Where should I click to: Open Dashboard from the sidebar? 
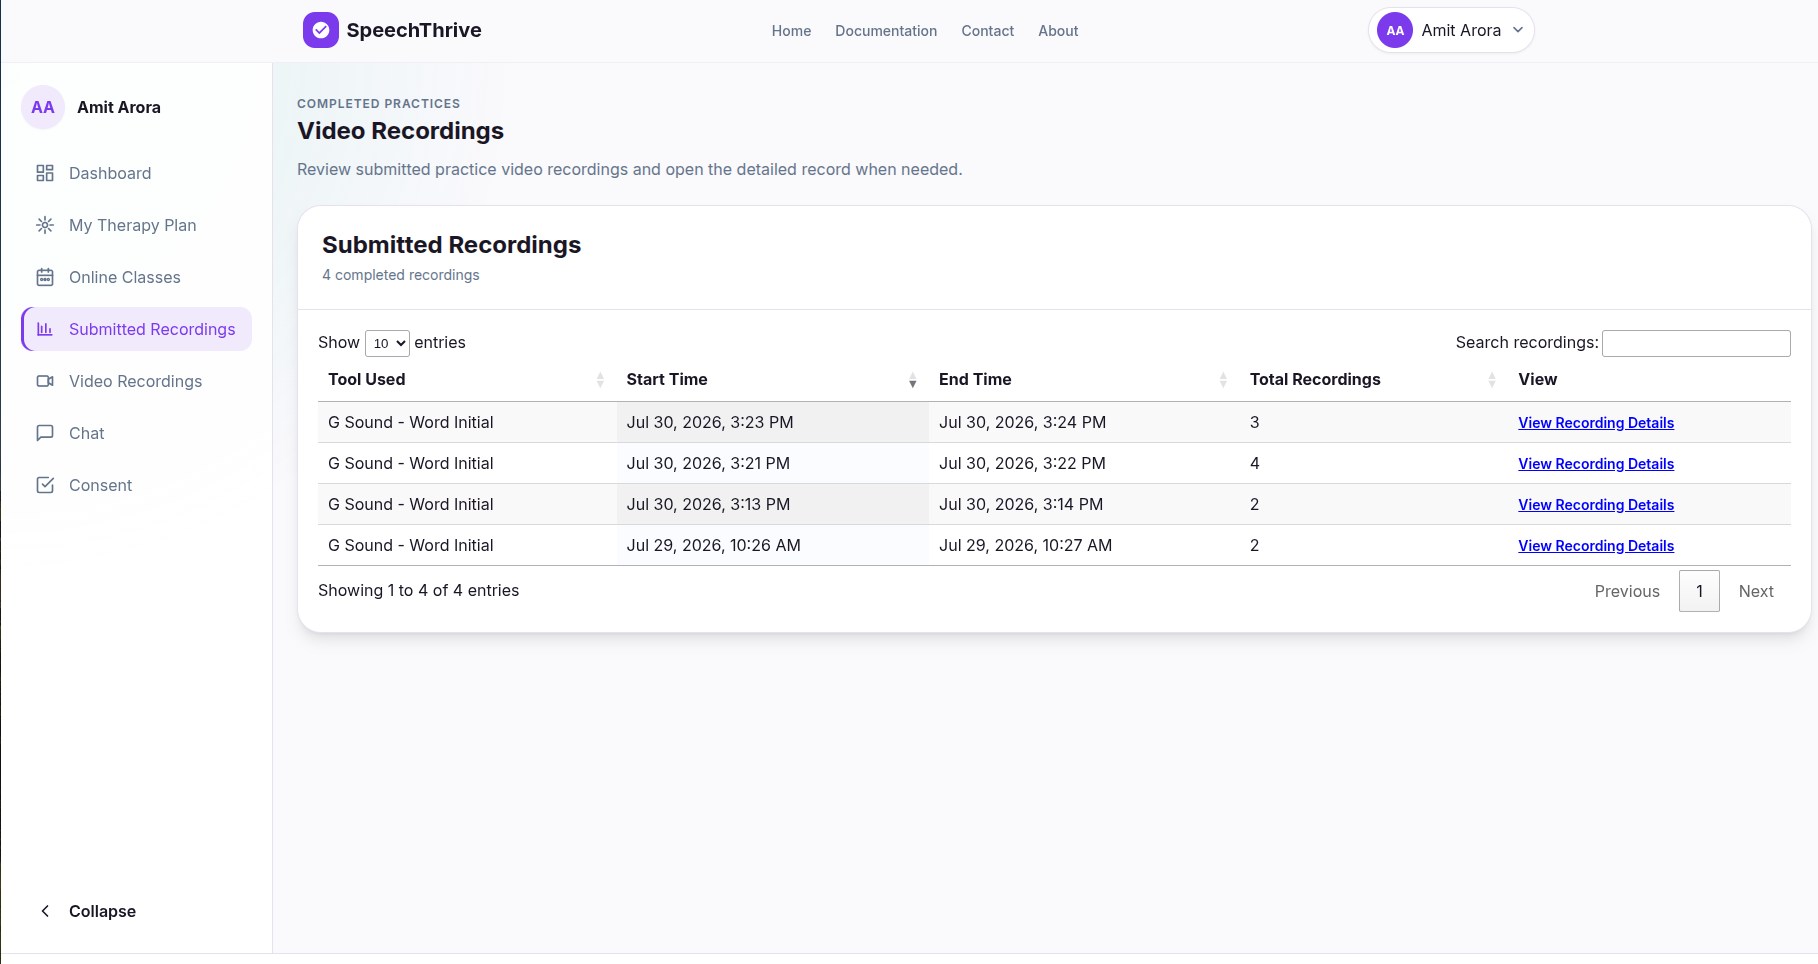(x=136, y=173)
